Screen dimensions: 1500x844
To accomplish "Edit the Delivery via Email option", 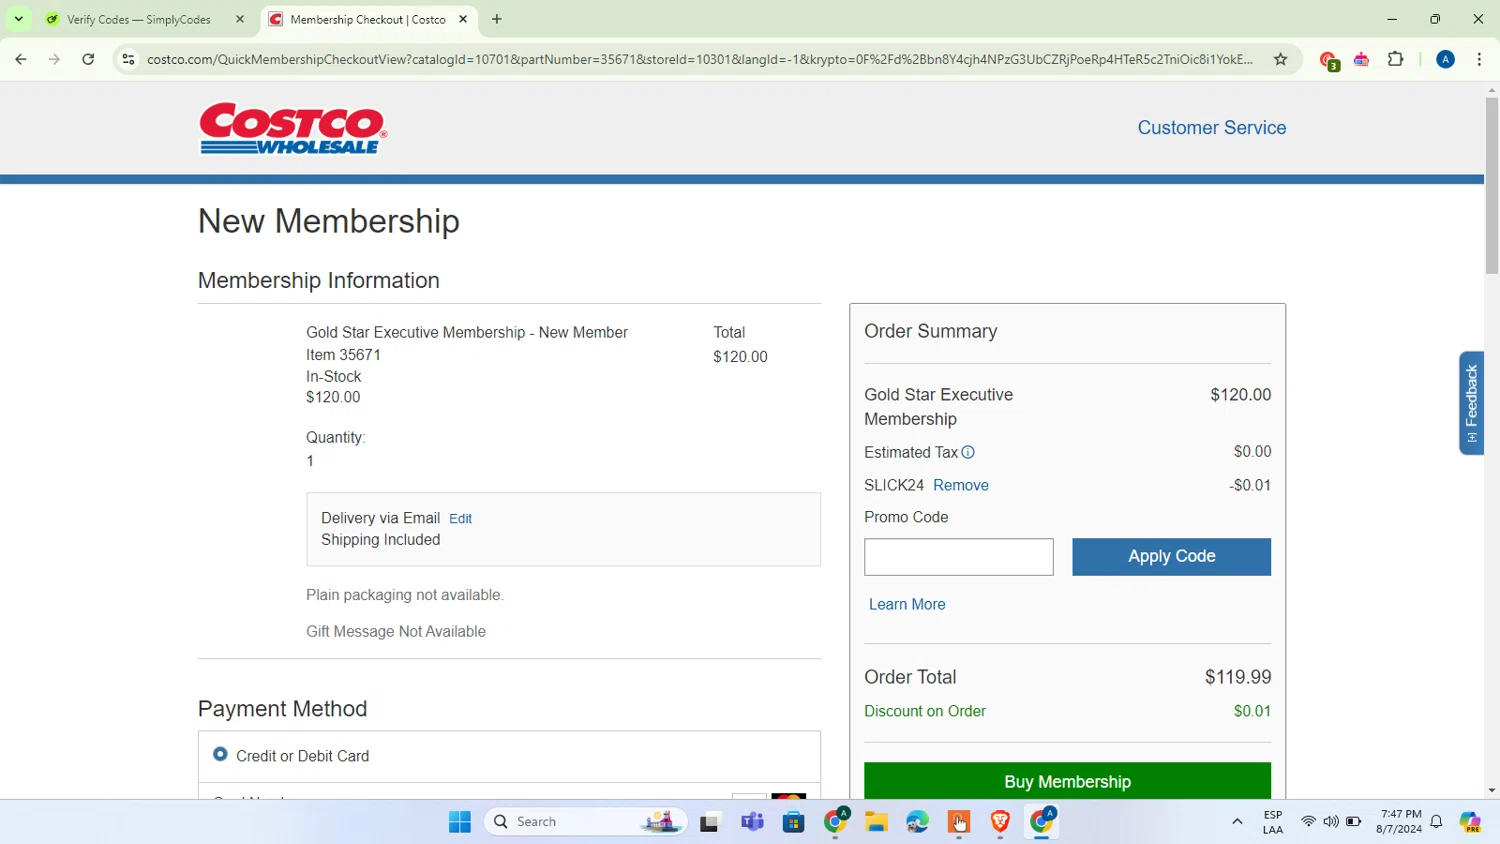I will point(460,518).
